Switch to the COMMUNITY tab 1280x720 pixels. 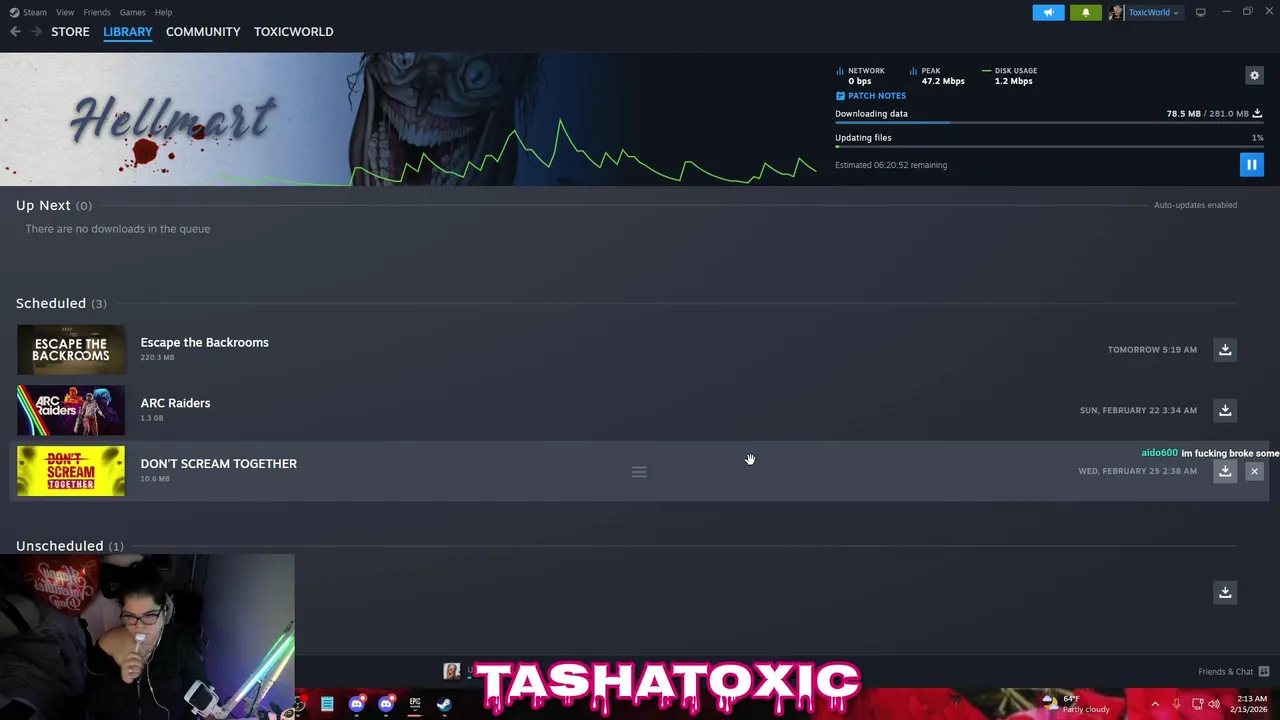pos(203,32)
